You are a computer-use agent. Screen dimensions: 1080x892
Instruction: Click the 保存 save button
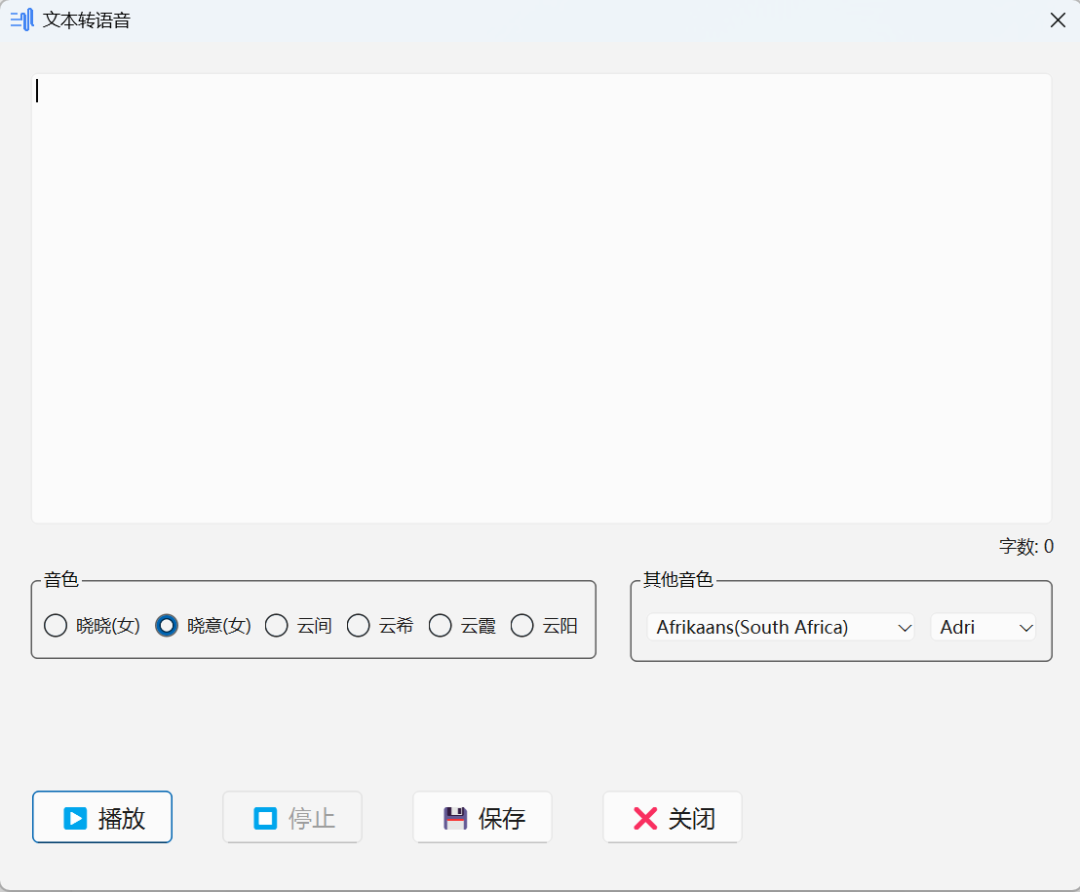482,817
